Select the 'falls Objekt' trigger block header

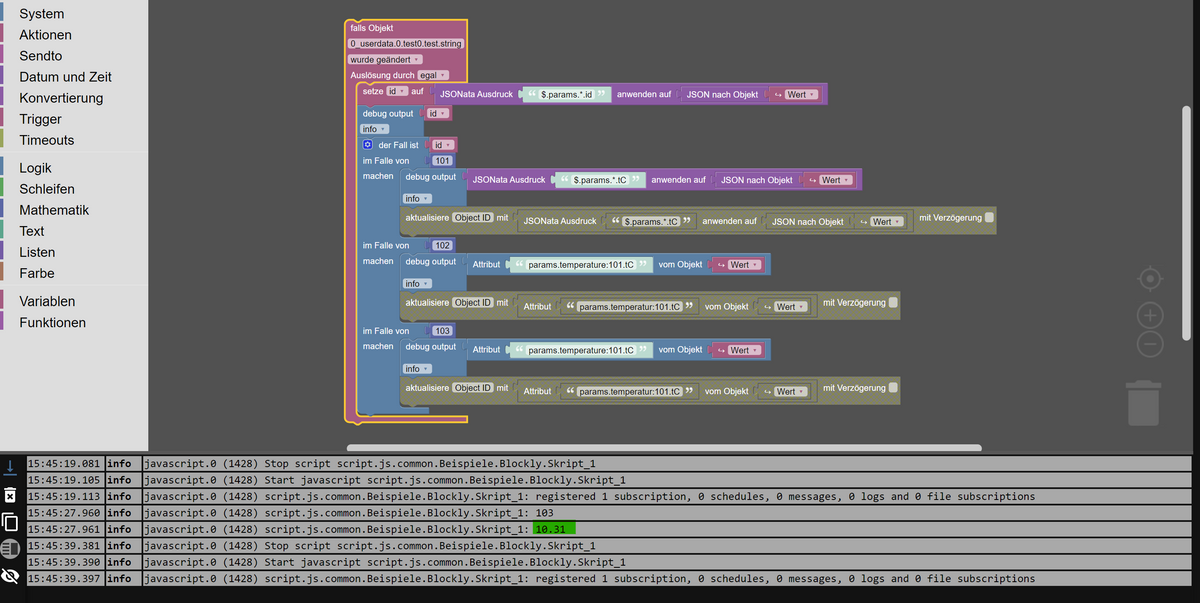click(x=371, y=28)
